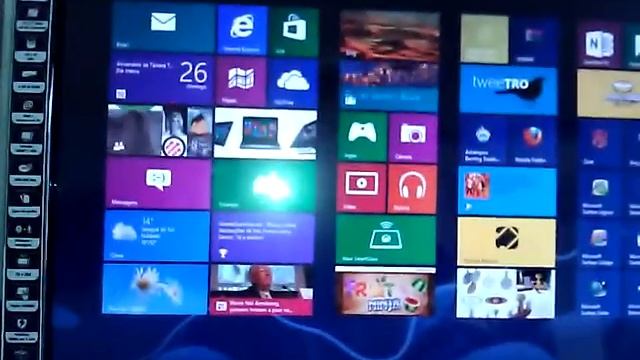Open the tile with the white robot icon beside Firefox
The height and width of the screenshot is (360, 640).
pyautogui.click(x=483, y=140)
